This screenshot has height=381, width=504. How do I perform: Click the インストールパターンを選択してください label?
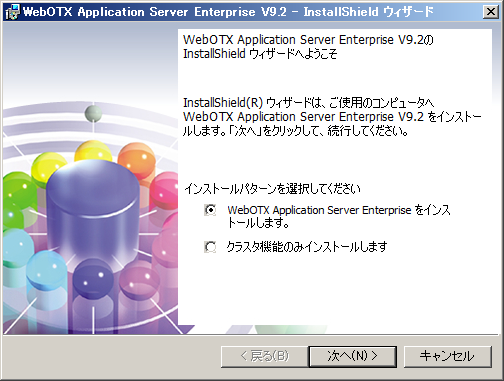272,189
